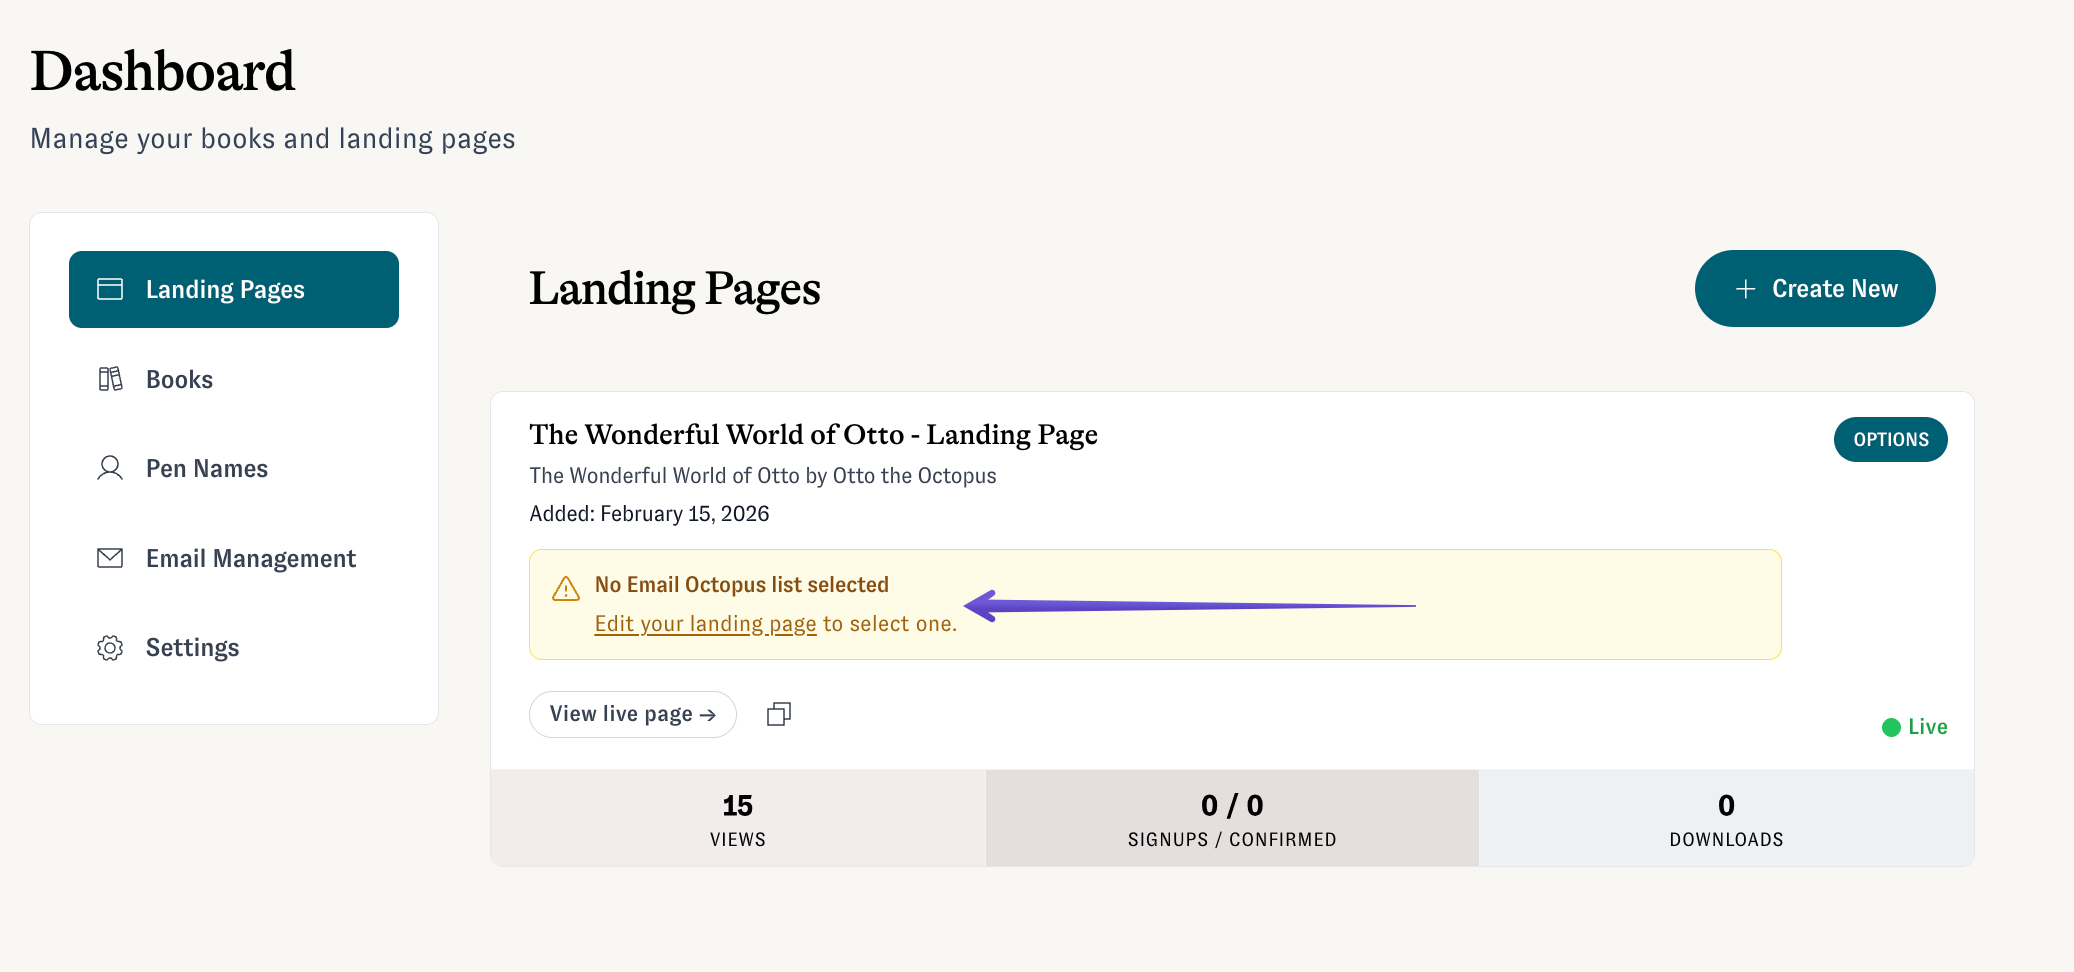Select the Landing Pages sidebar icon
The width and height of the screenshot is (2074, 972).
(110, 288)
